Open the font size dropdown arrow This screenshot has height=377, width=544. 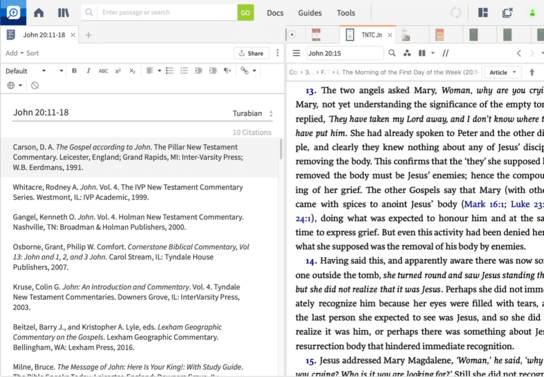pyautogui.click(x=61, y=71)
